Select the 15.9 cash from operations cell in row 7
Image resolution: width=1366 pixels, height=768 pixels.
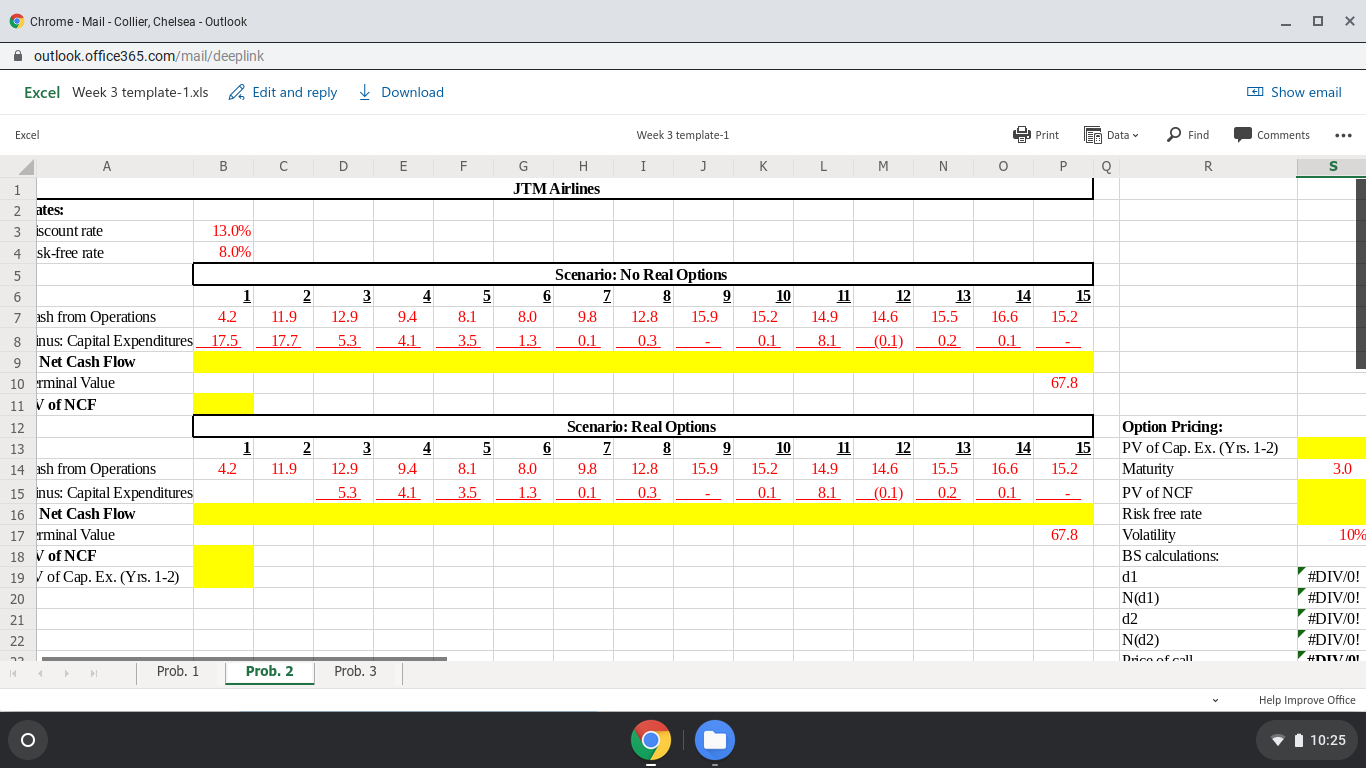pos(703,317)
